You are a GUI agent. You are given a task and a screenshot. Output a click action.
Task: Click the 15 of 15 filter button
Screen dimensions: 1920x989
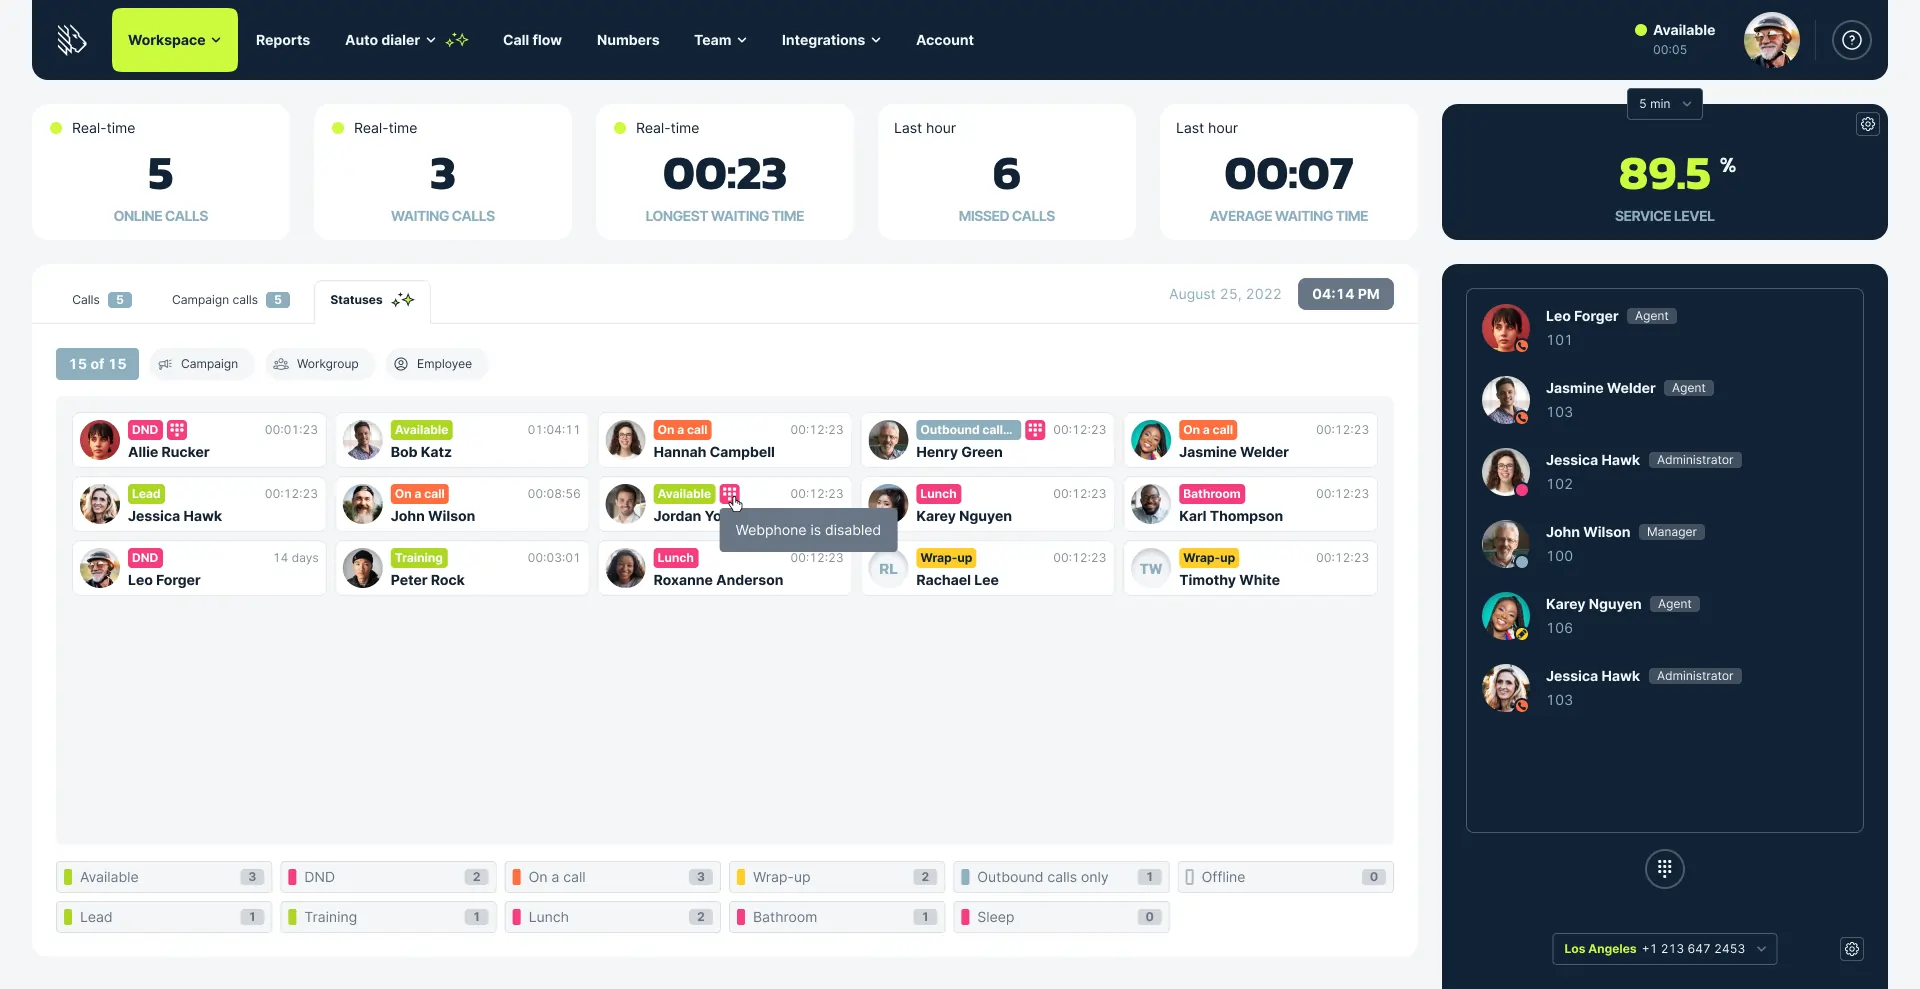[97, 363]
